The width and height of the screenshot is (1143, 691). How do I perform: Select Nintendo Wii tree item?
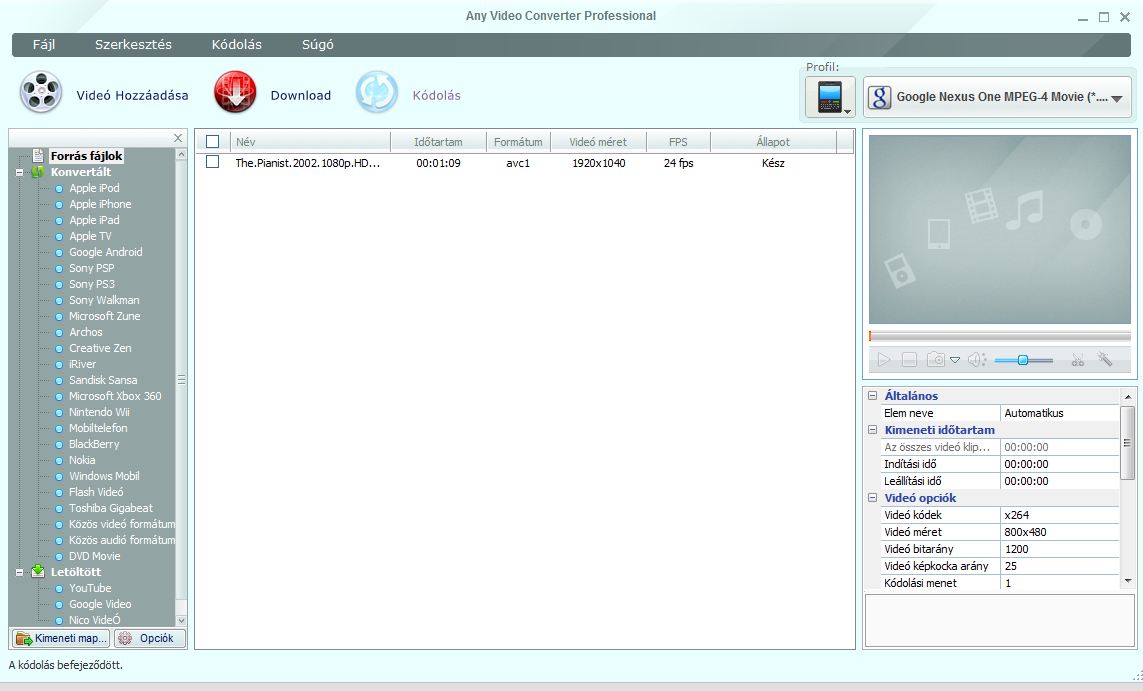click(99, 413)
